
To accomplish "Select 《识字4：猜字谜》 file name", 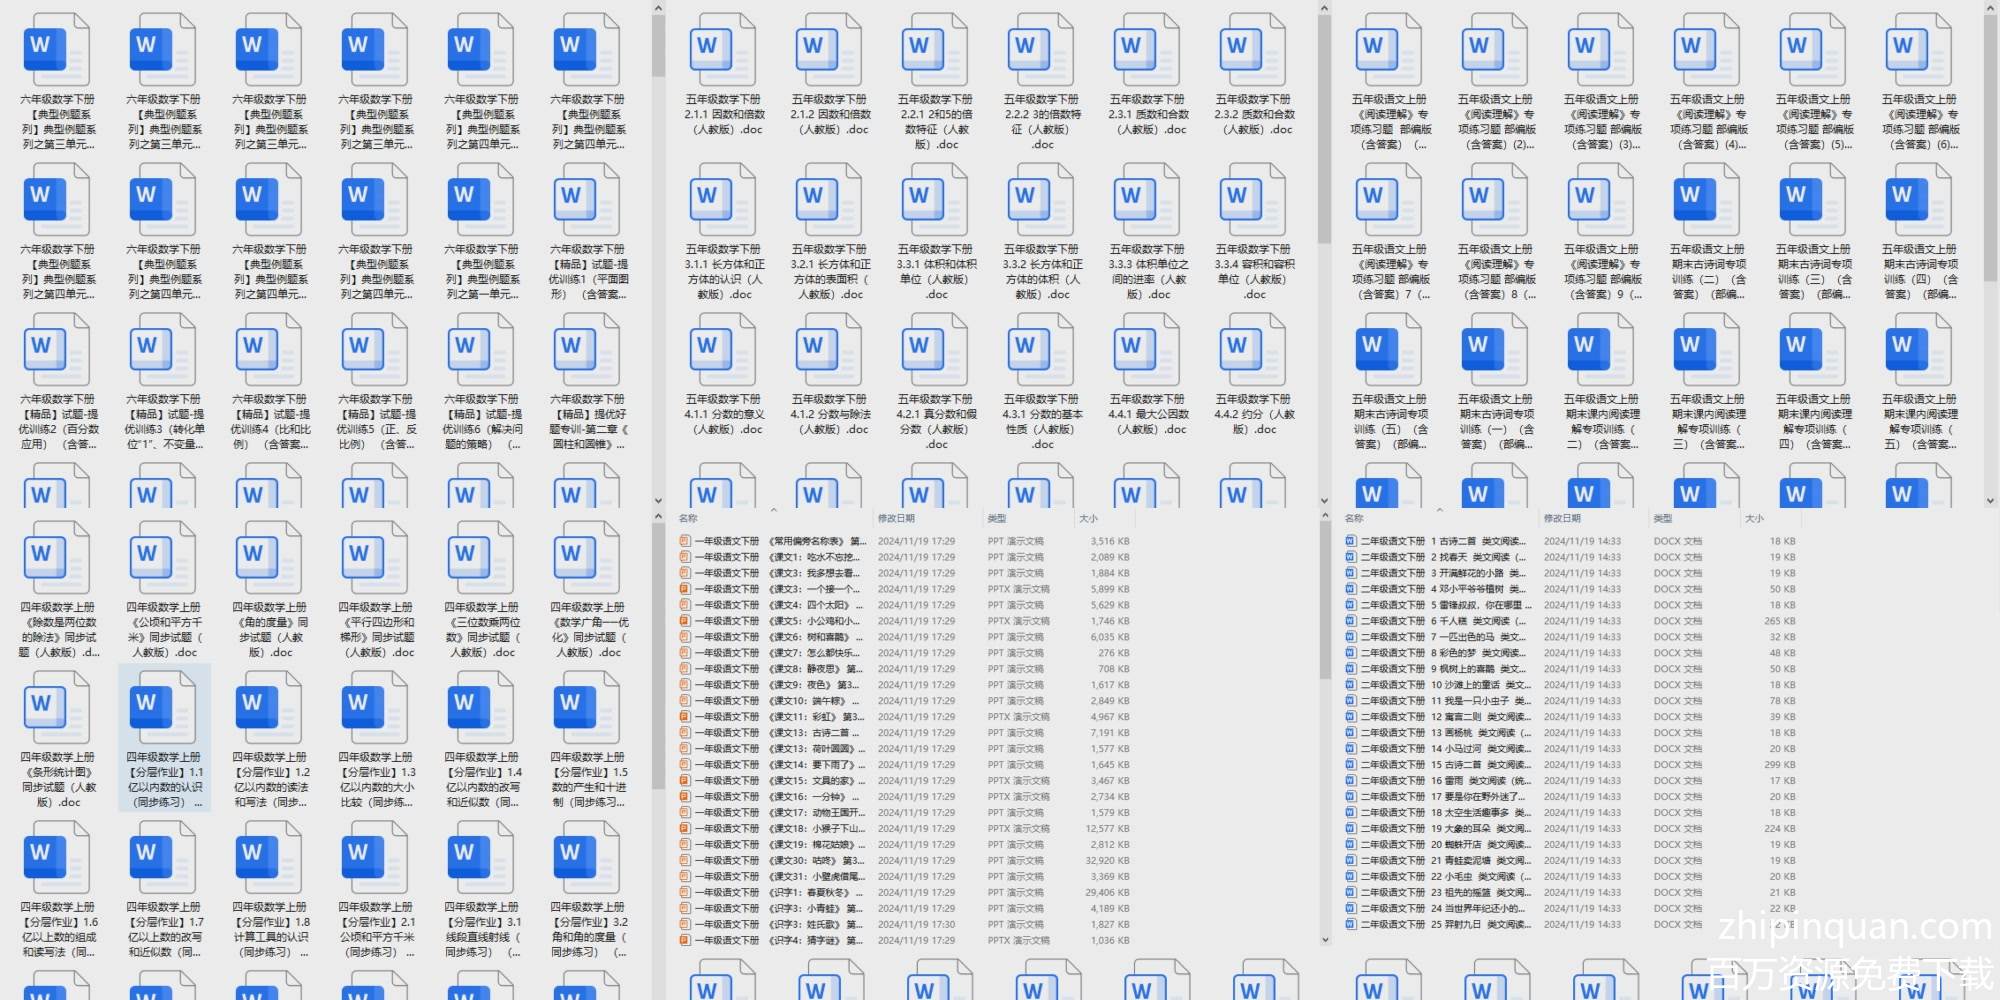I will pos(779,941).
